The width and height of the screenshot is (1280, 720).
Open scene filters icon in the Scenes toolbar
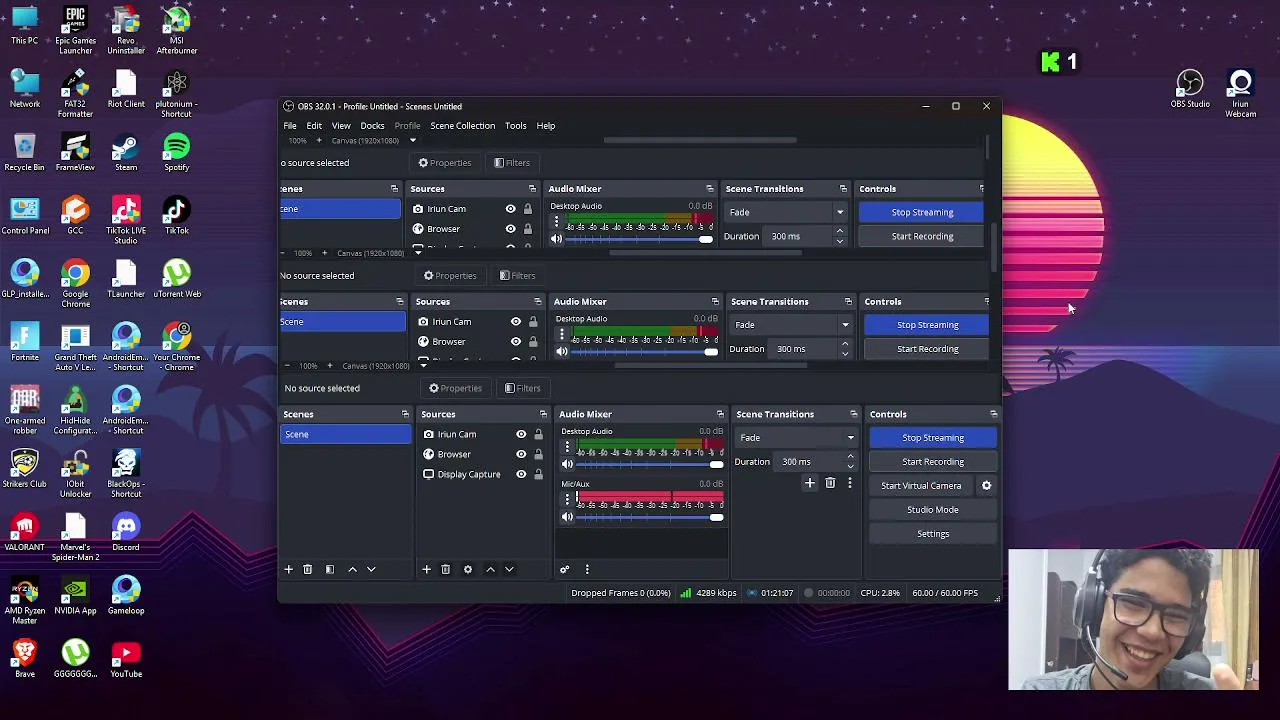pyautogui.click(x=329, y=569)
